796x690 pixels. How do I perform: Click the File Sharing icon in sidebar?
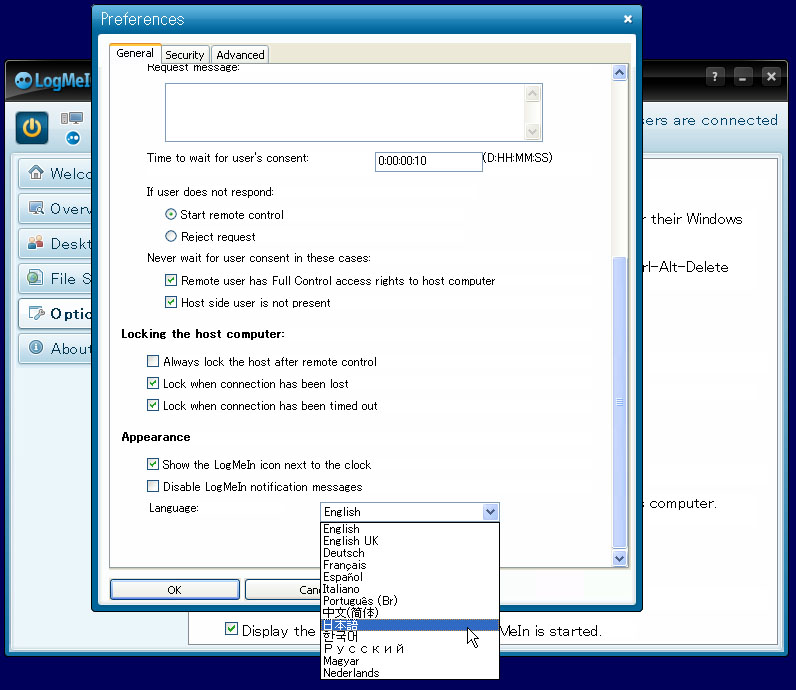(x=35, y=278)
